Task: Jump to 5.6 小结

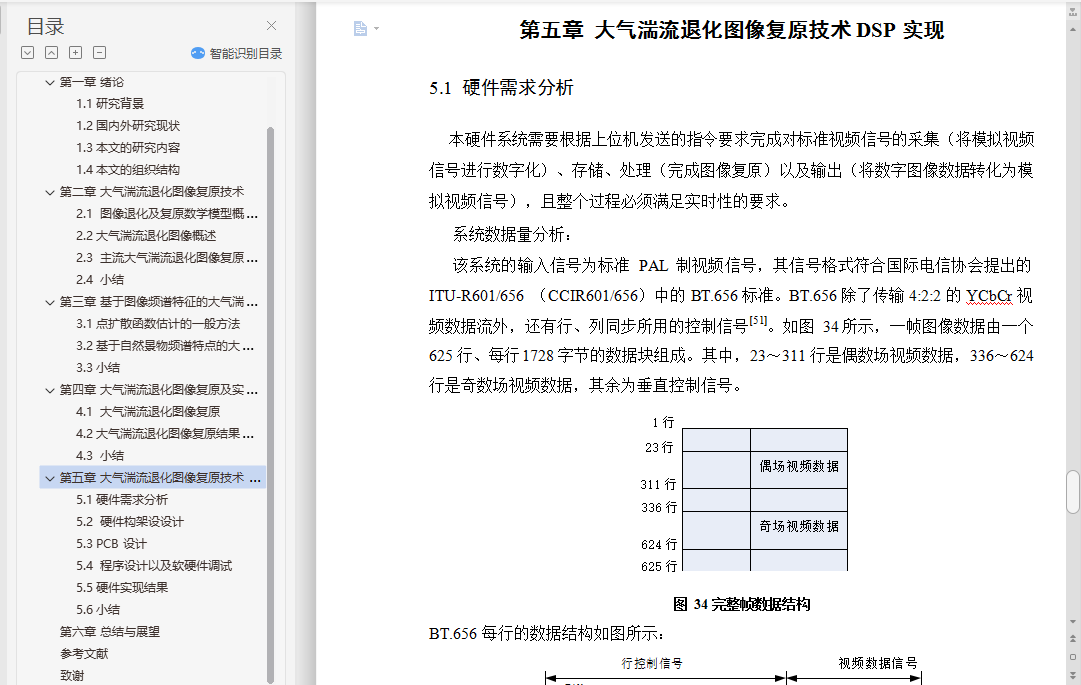Action: (98, 610)
